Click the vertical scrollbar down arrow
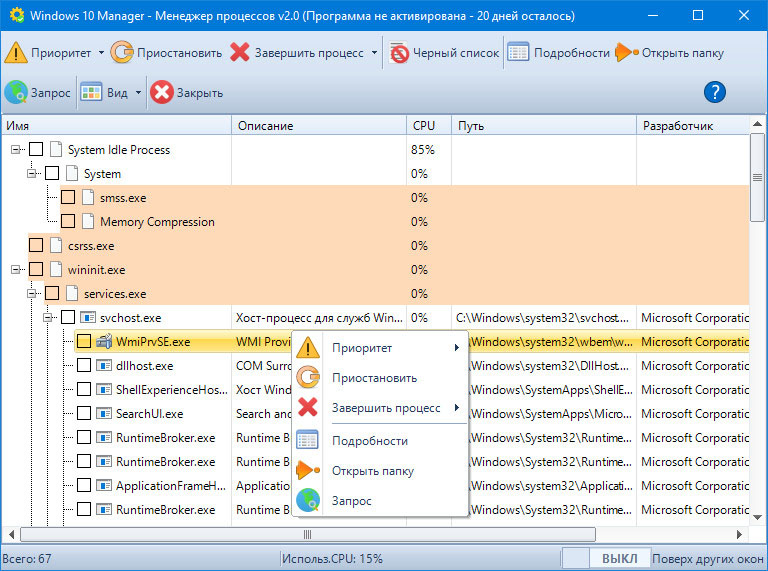Viewport: 768px width, 571px height. pyautogui.click(x=757, y=517)
